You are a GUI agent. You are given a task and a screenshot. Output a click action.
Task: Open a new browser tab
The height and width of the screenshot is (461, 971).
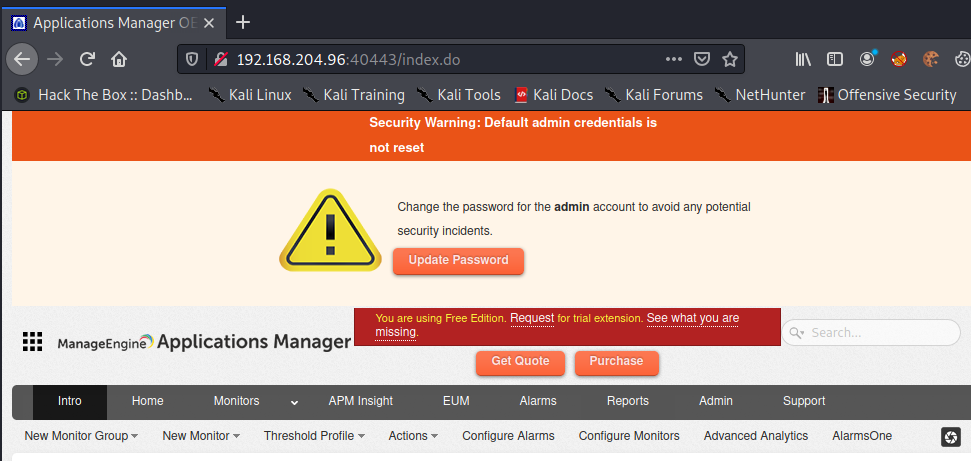click(x=243, y=22)
